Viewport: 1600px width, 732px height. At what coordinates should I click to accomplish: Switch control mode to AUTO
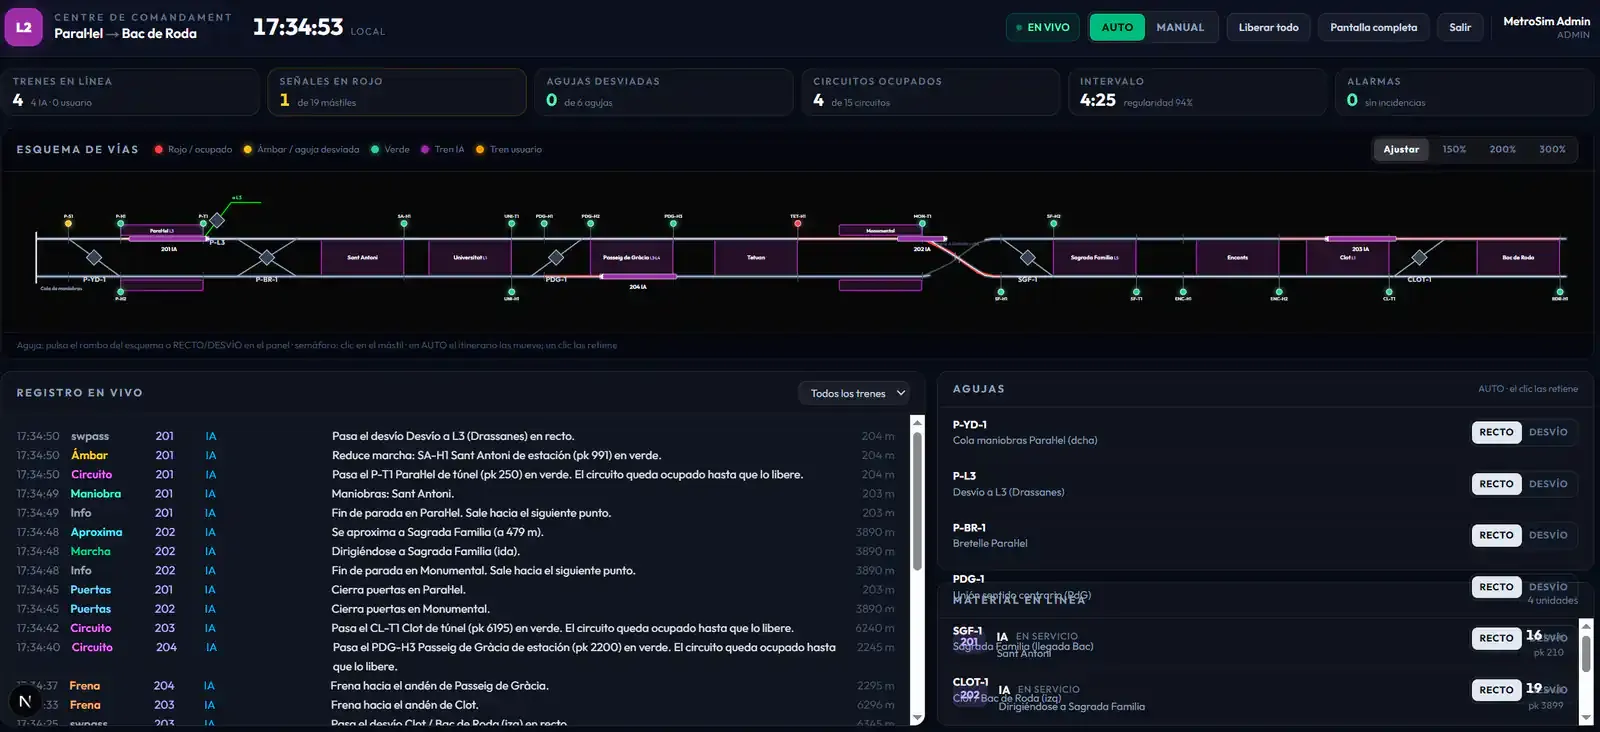point(1117,27)
